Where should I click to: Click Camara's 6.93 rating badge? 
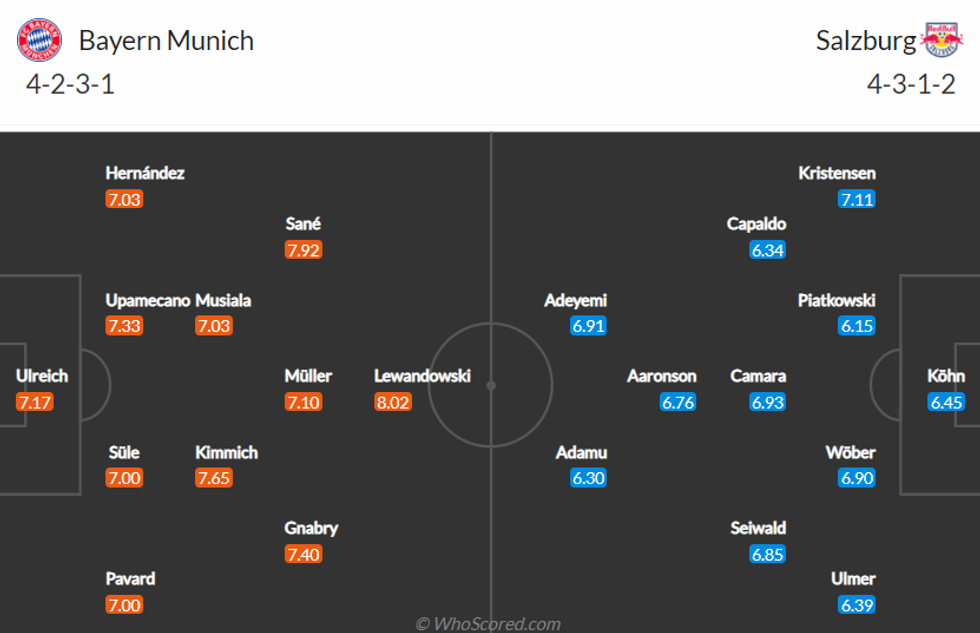tap(767, 402)
